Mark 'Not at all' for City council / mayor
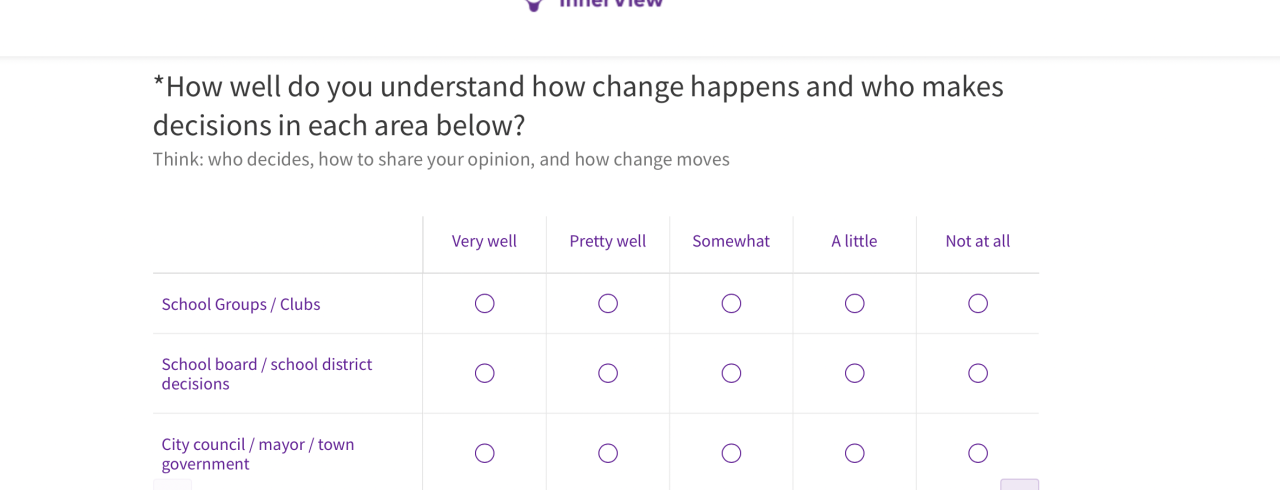This screenshot has width=1280, height=490. coord(978,454)
